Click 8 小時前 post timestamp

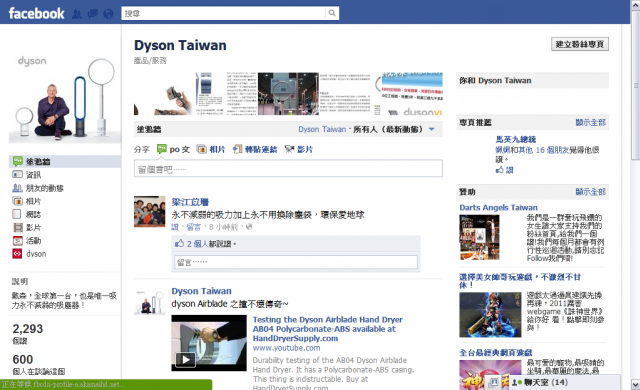223,227
